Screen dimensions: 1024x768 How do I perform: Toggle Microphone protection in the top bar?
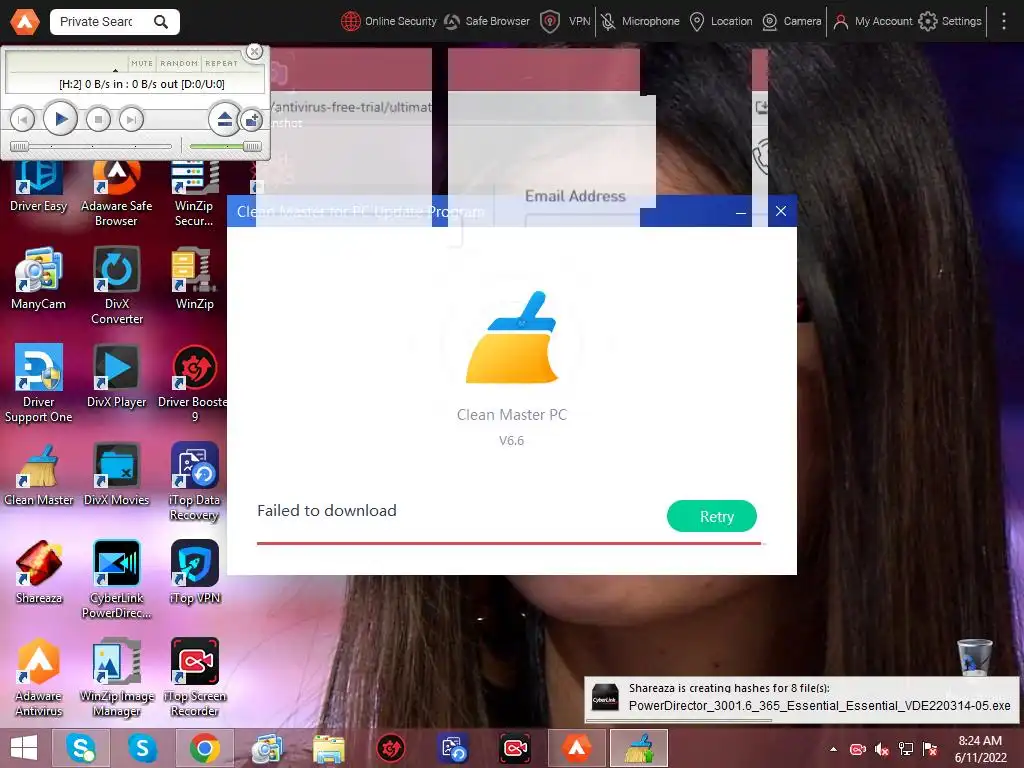(640, 22)
